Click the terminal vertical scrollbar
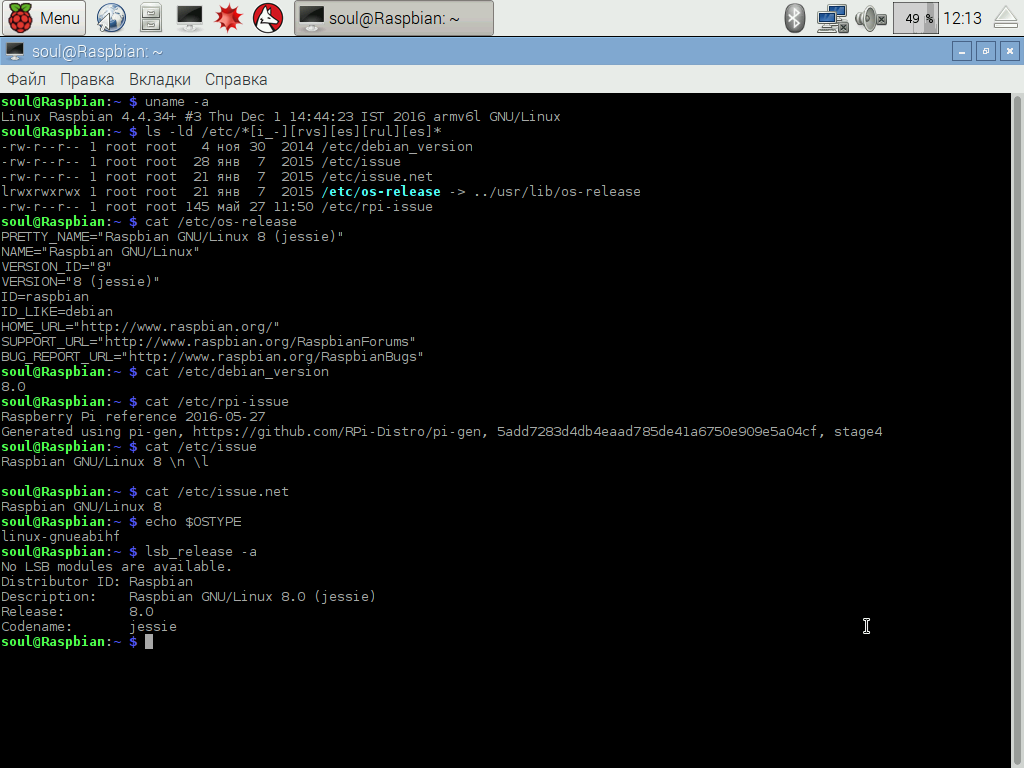The image size is (1024, 768). tap(1017, 430)
